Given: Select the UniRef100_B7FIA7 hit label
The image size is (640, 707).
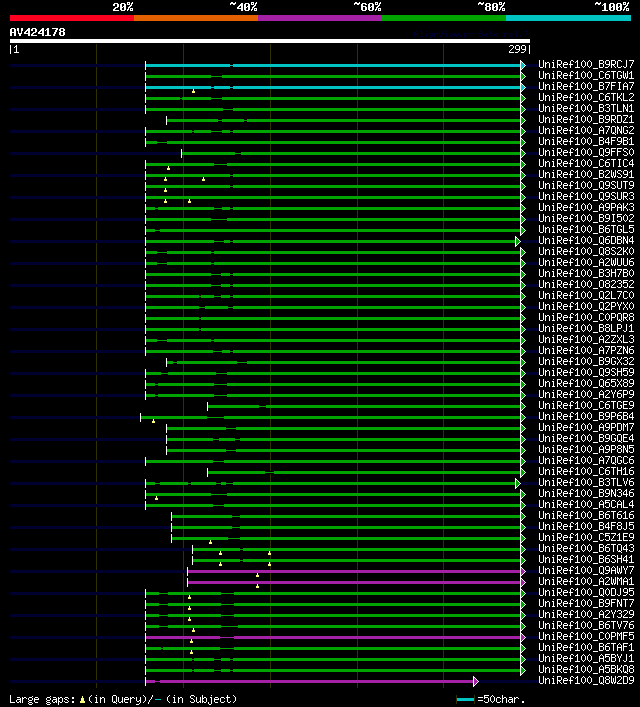Looking at the screenshot, I should coord(586,86).
